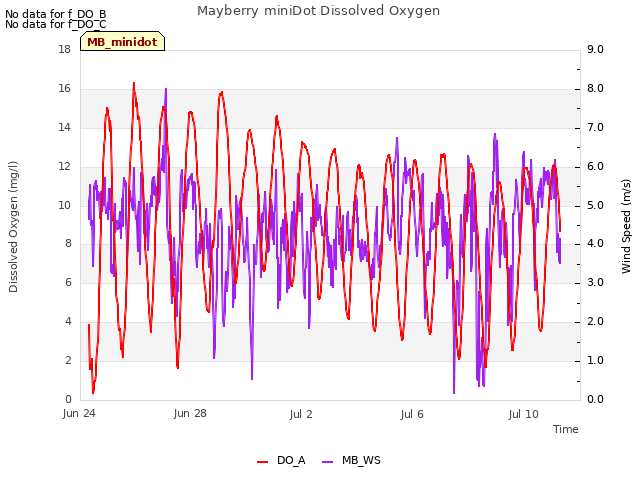Viewport: 640px width, 480px height.
Task: Click the 14 value on left axis
Action: (x=64, y=127)
